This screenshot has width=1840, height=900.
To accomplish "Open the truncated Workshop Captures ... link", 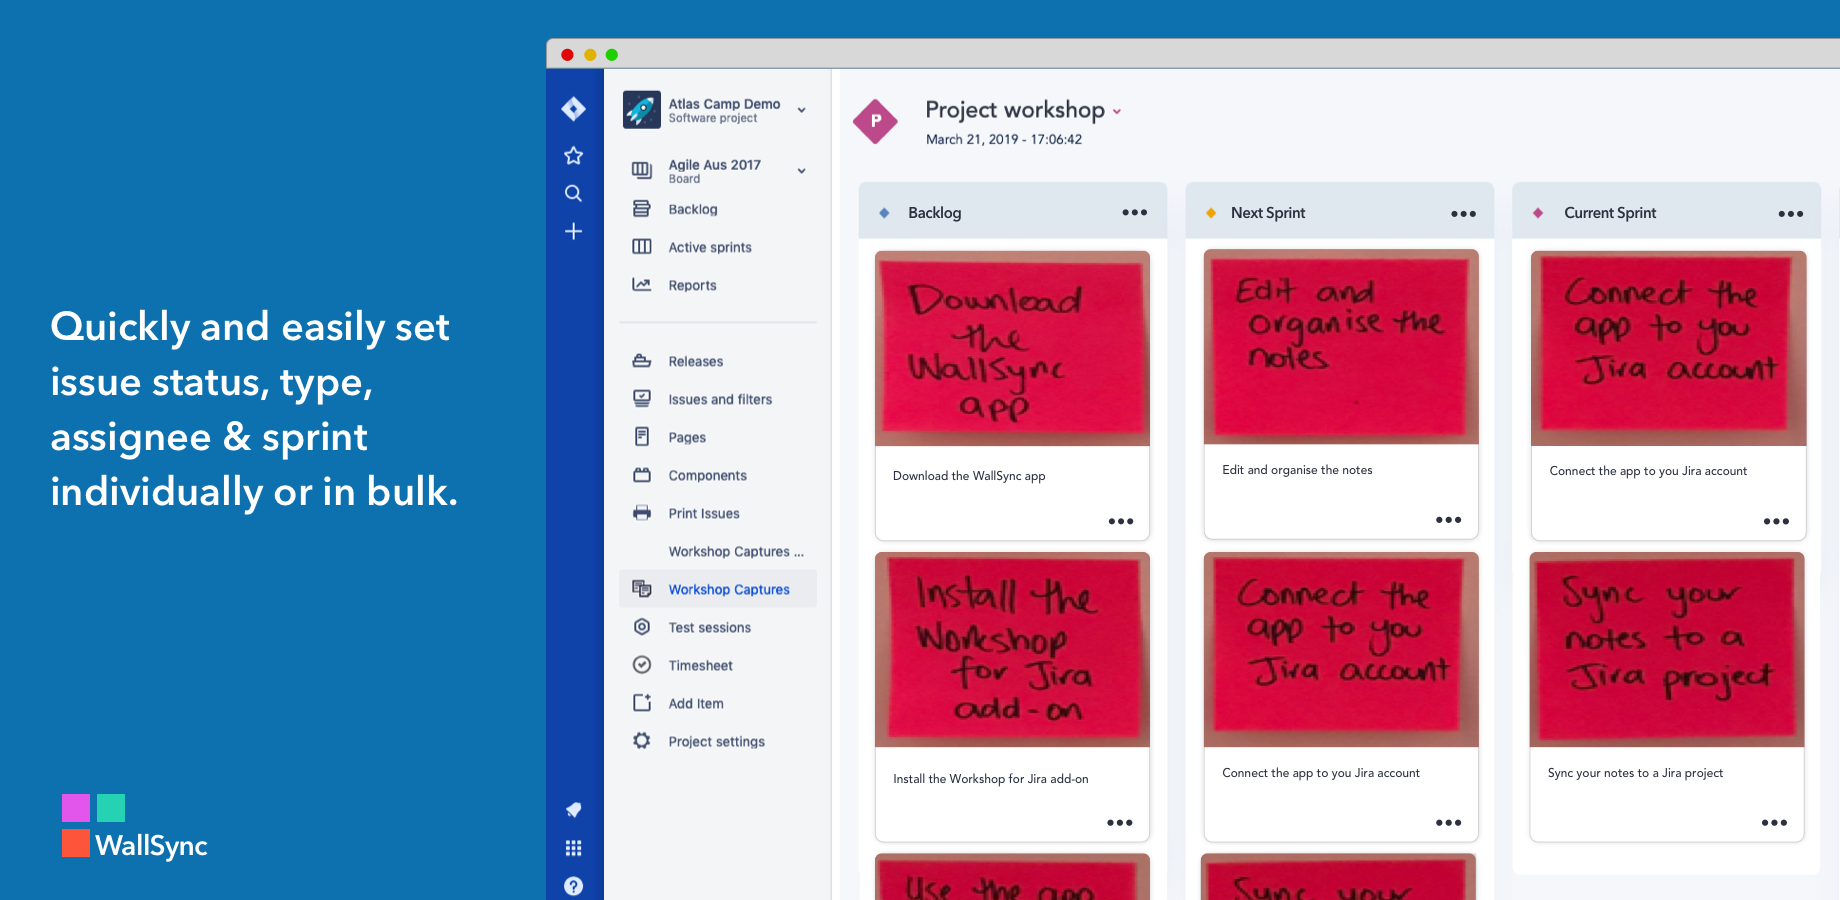I will tap(736, 551).
